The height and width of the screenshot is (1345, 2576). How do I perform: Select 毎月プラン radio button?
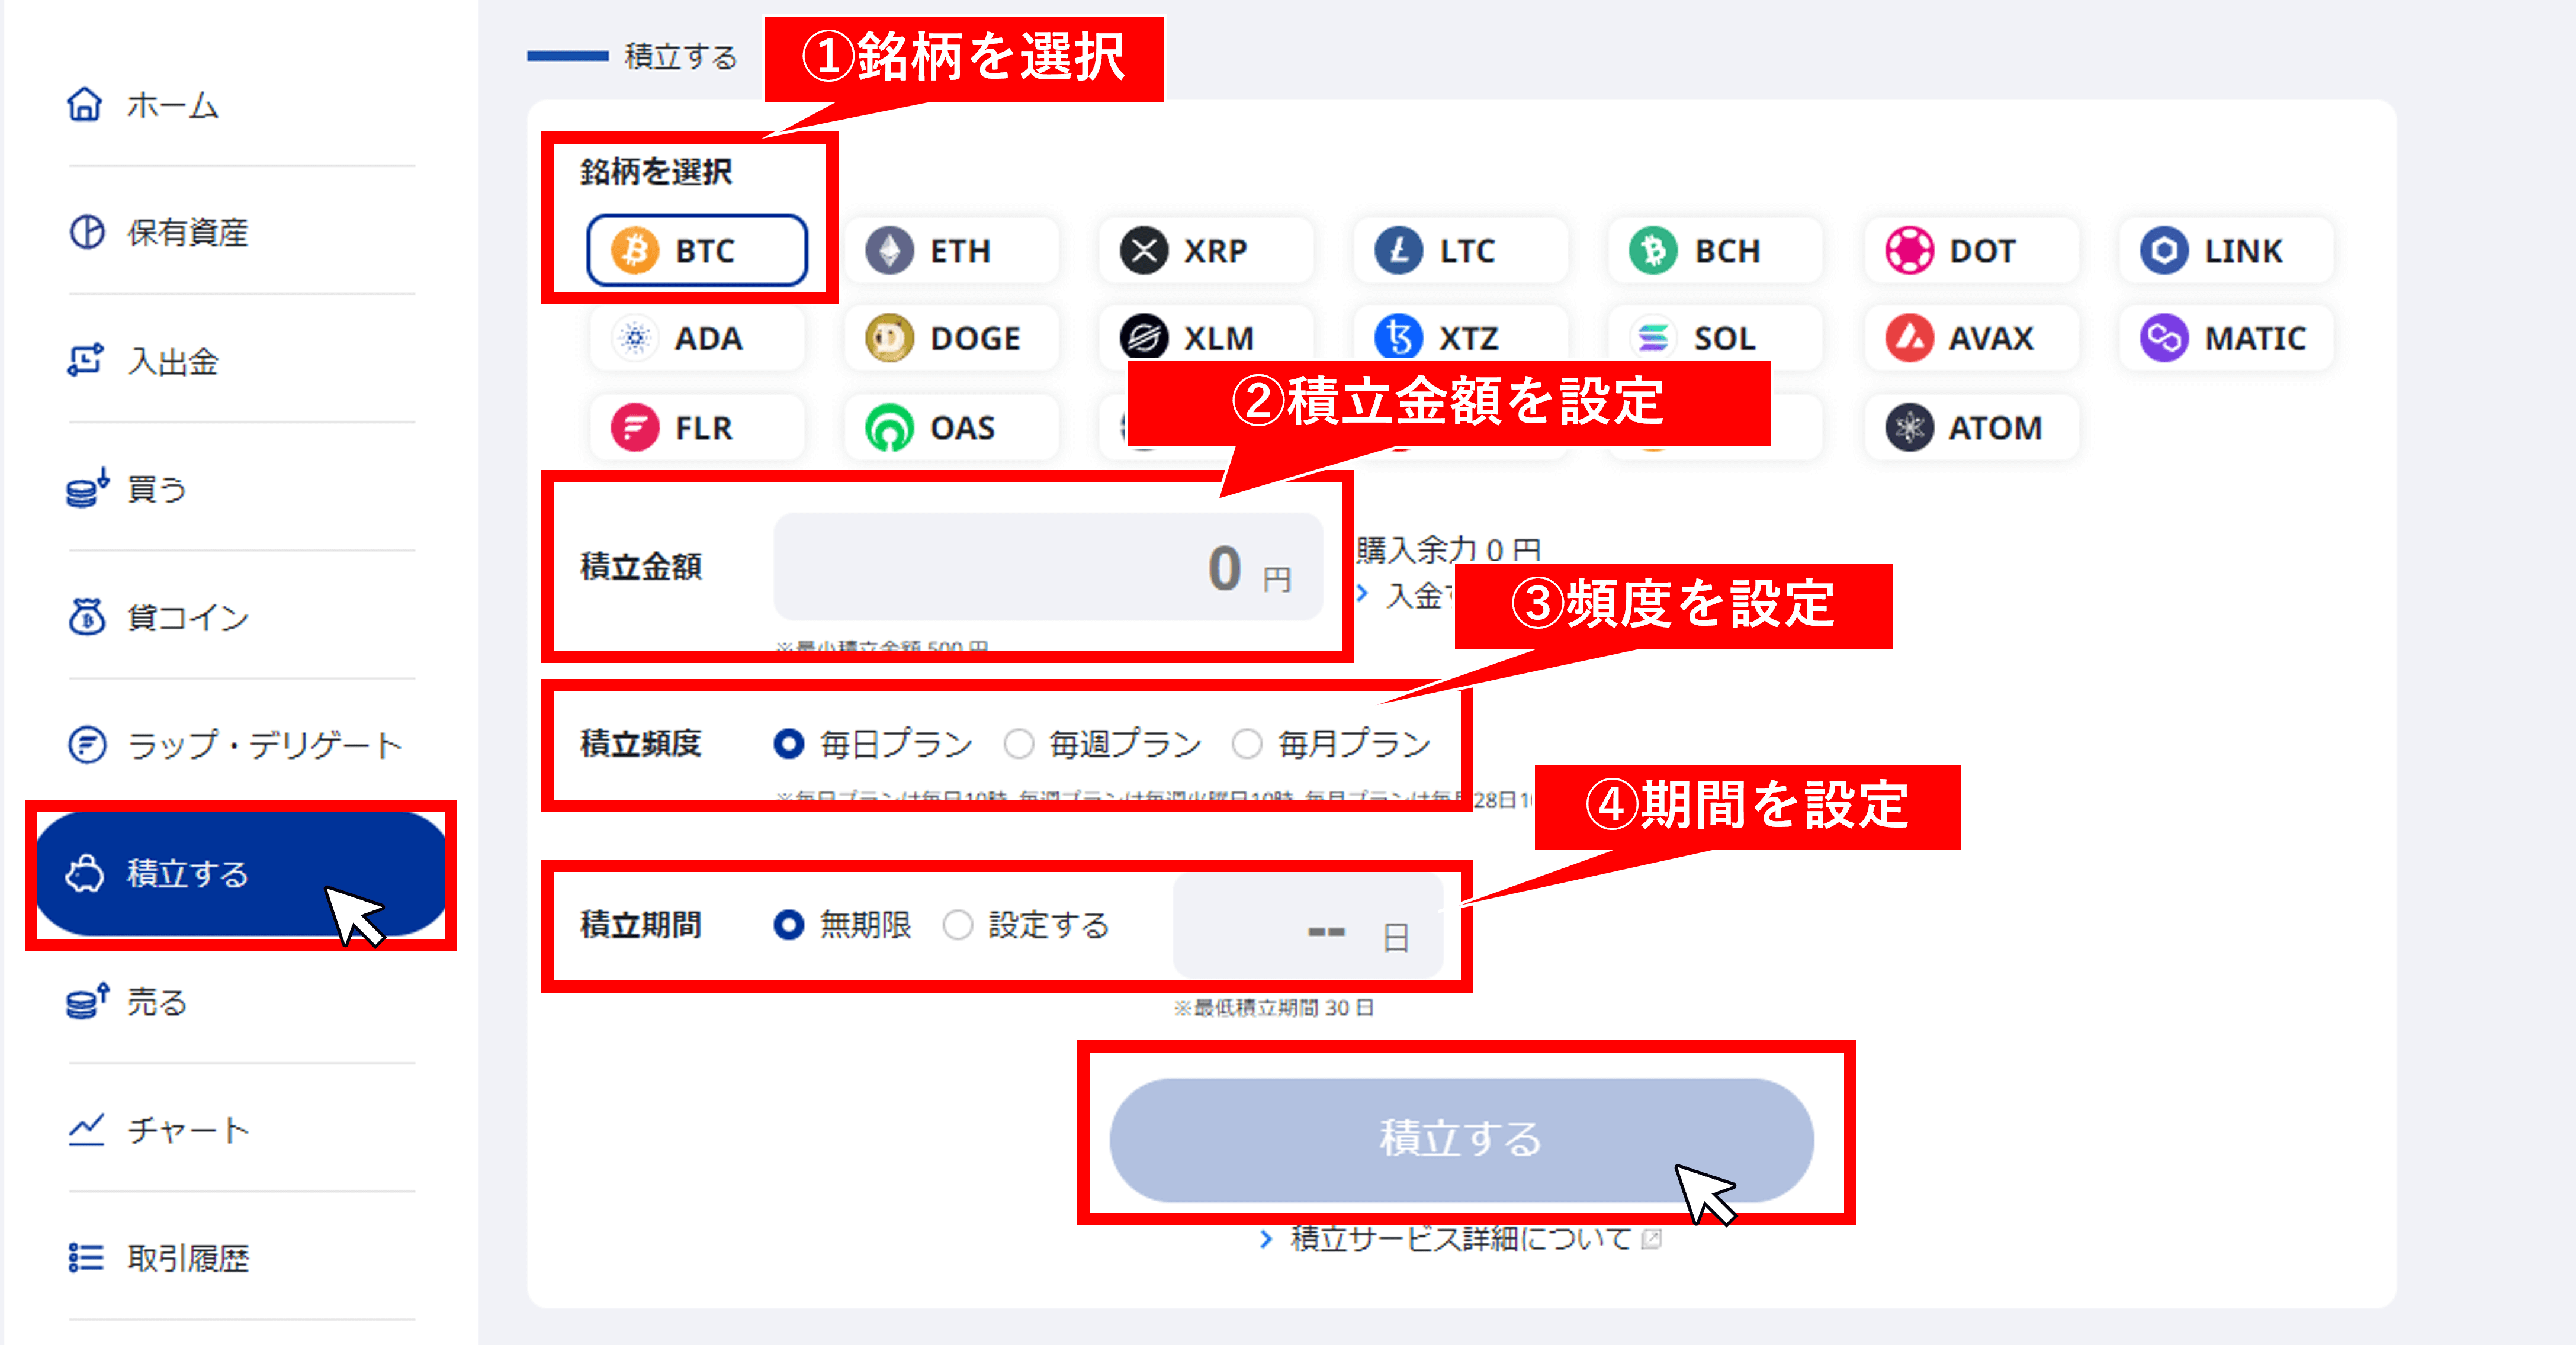point(1246,743)
